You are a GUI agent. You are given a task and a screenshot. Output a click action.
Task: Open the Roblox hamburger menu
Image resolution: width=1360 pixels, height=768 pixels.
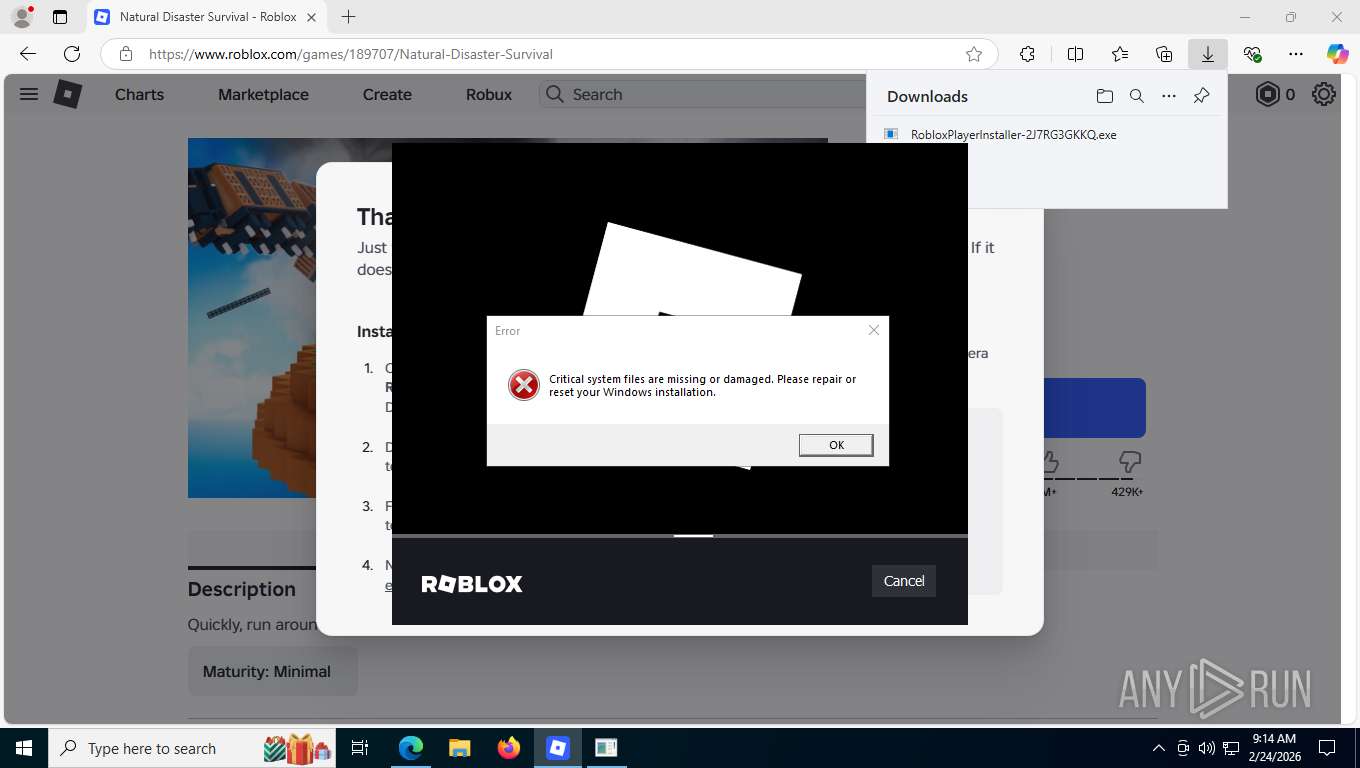click(29, 94)
